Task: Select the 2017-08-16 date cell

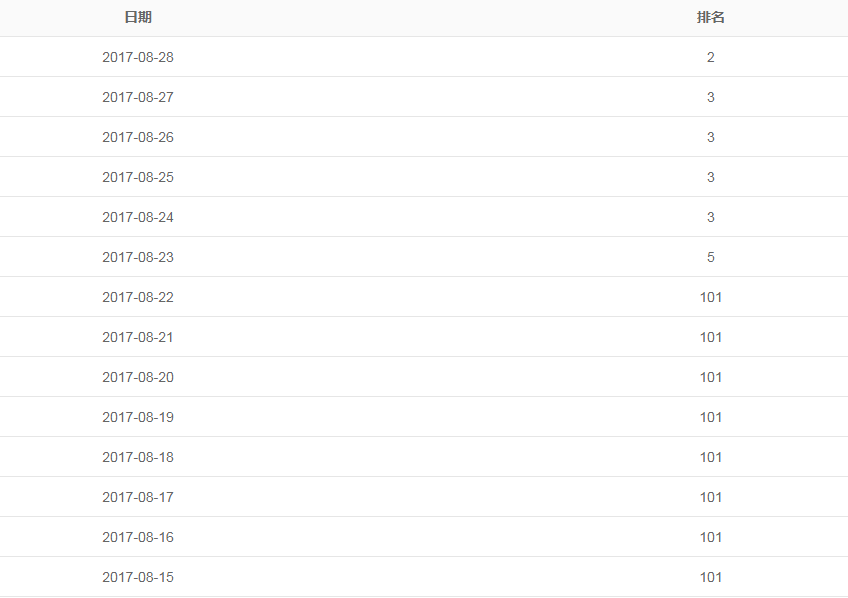Action: pos(138,537)
